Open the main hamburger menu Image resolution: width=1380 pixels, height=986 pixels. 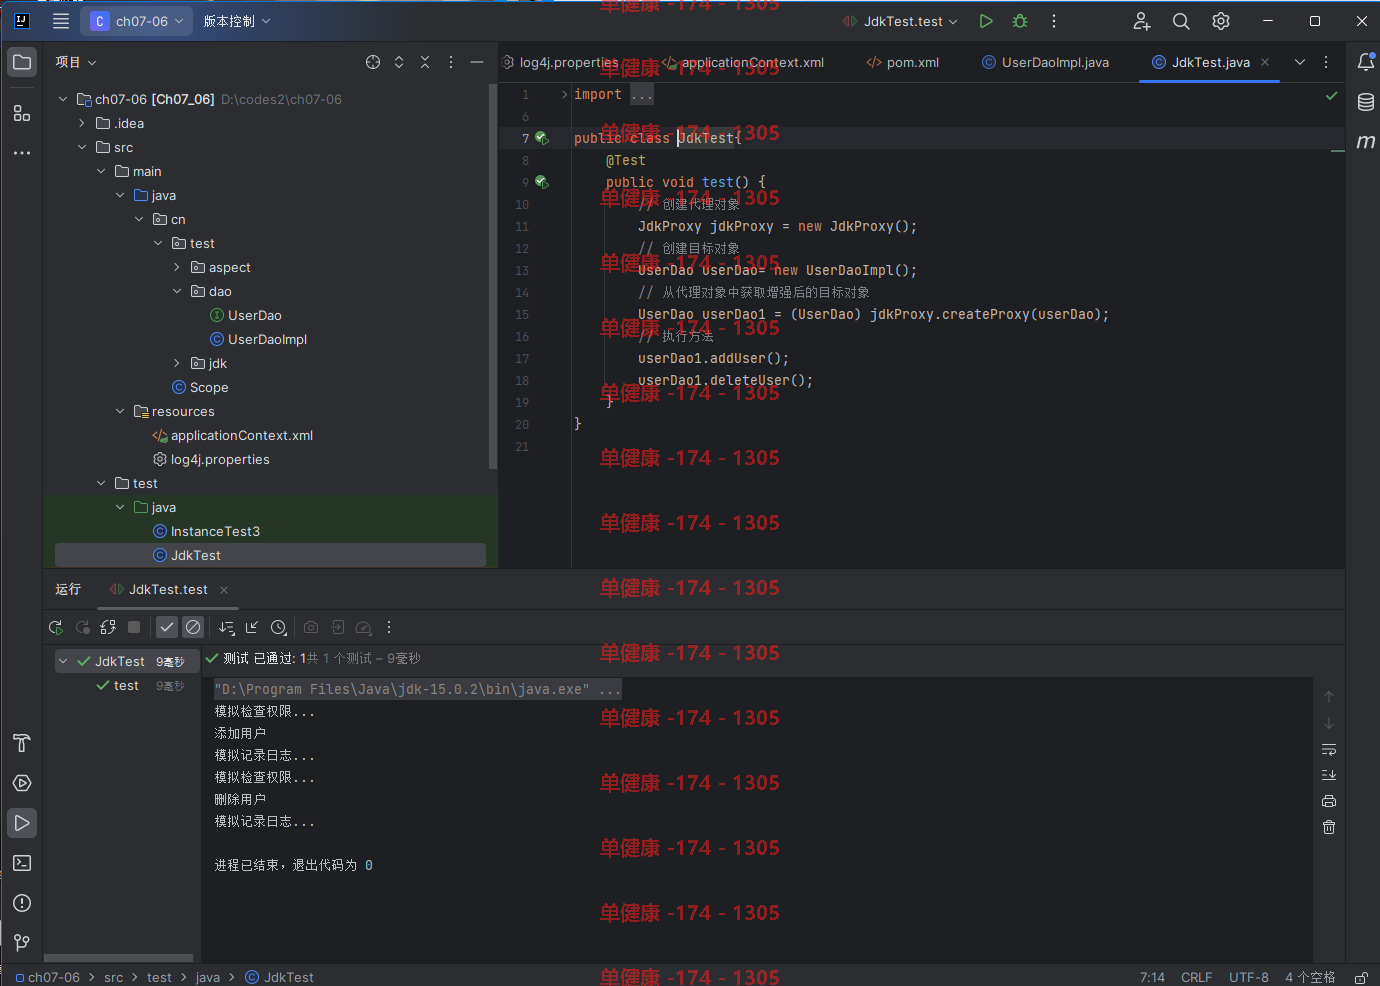click(x=61, y=21)
